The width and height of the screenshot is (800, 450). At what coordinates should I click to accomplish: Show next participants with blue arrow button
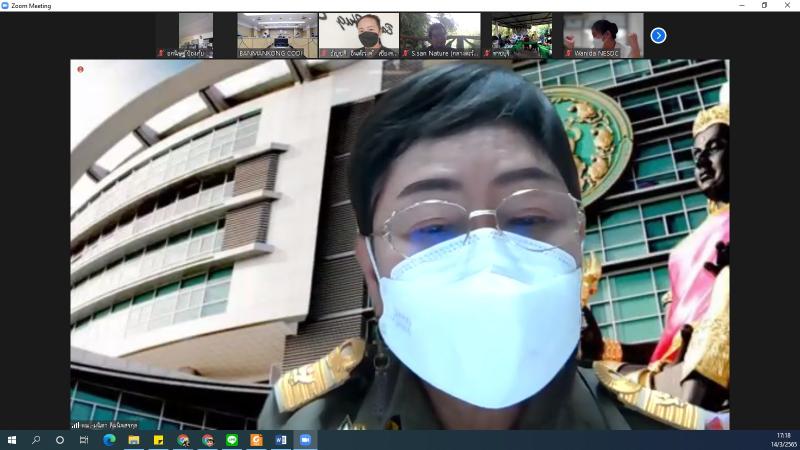[x=658, y=35]
